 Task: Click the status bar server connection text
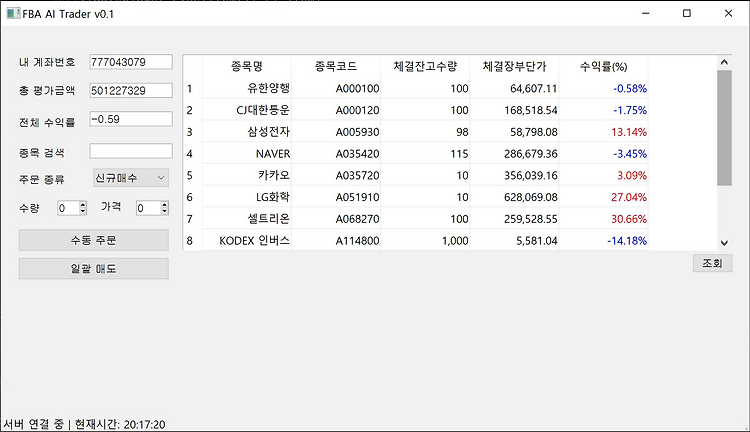pos(33,424)
